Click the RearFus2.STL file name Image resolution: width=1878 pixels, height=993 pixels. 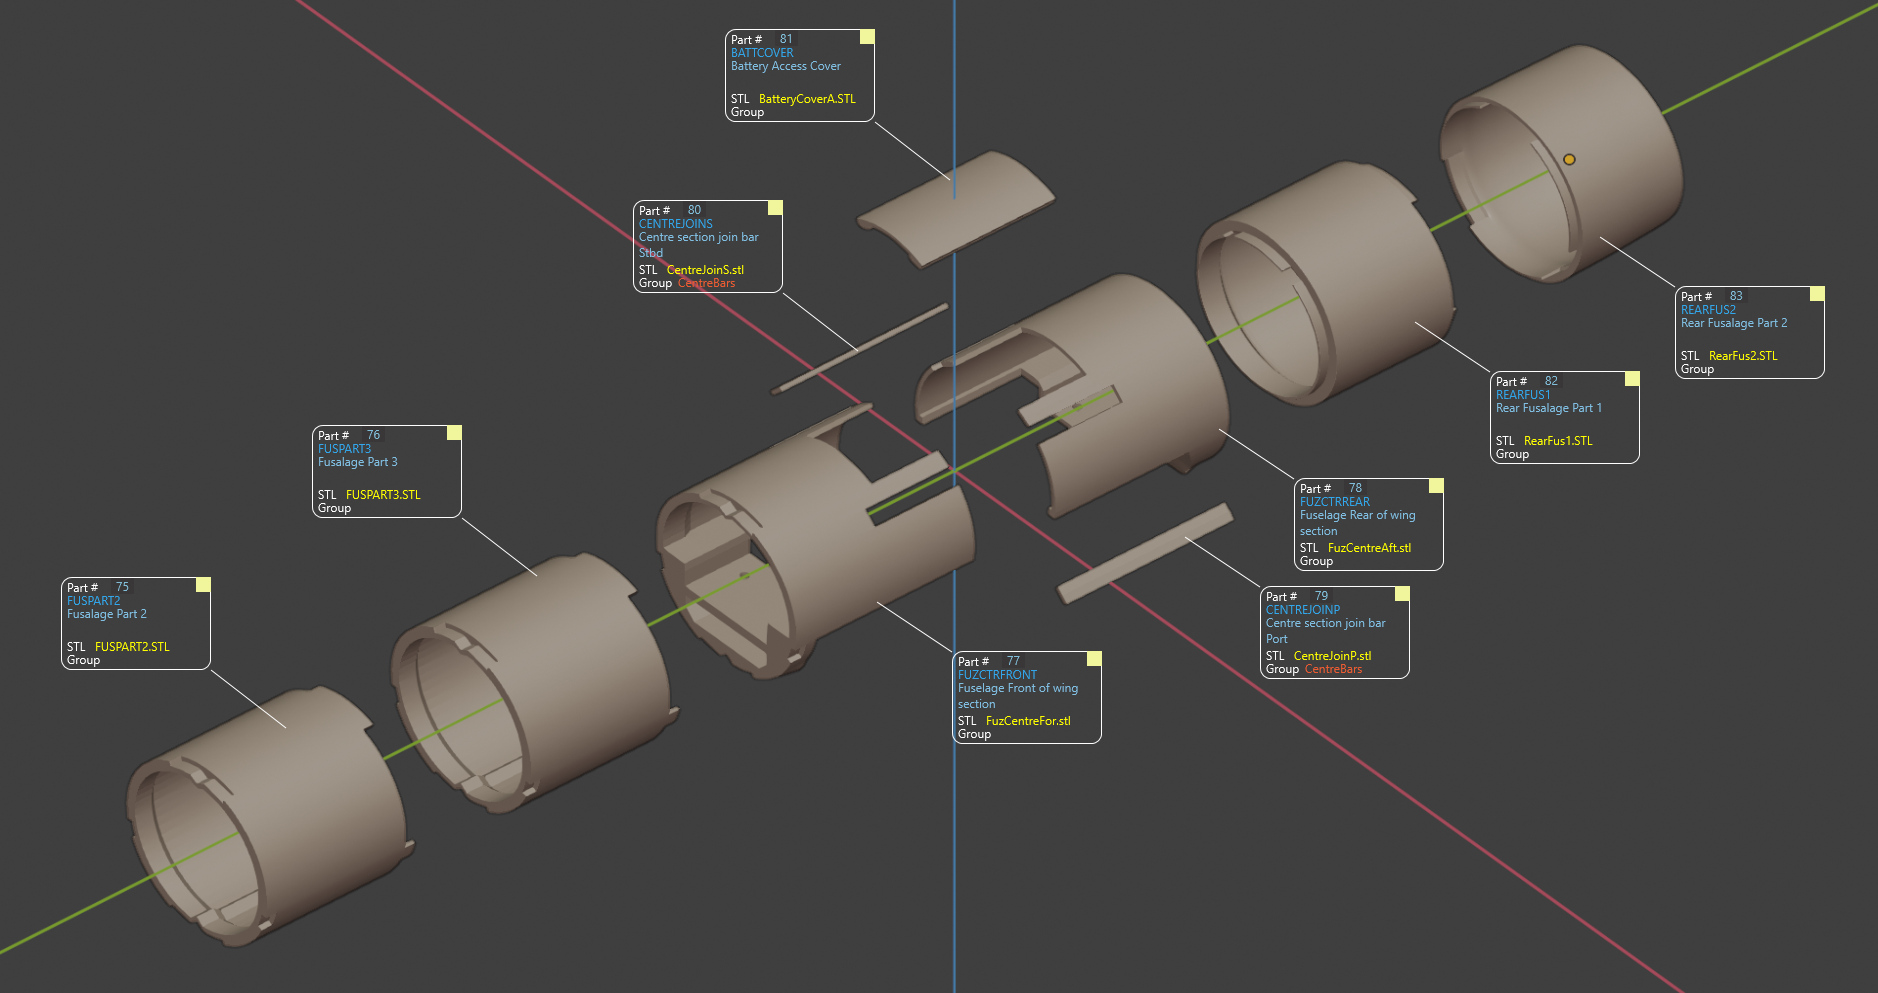click(x=1743, y=356)
